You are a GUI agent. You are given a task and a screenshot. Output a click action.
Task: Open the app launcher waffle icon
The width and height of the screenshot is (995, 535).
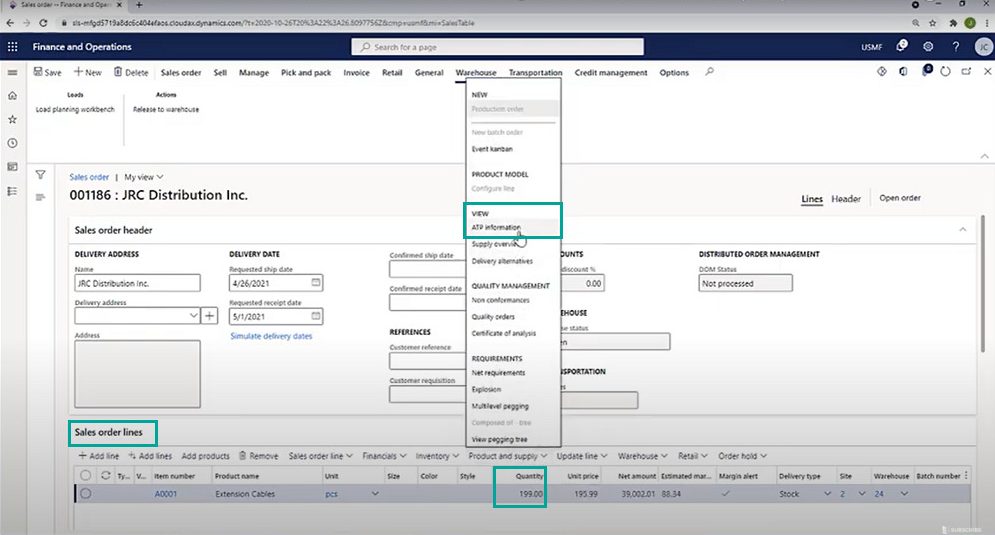click(x=13, y=47)
